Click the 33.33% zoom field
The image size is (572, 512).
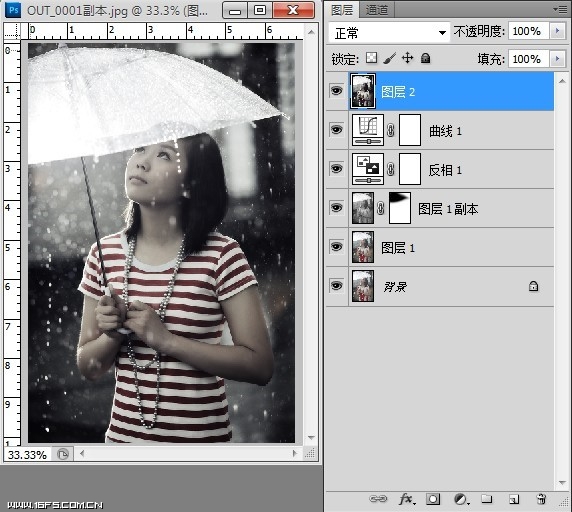pos(28,455)
